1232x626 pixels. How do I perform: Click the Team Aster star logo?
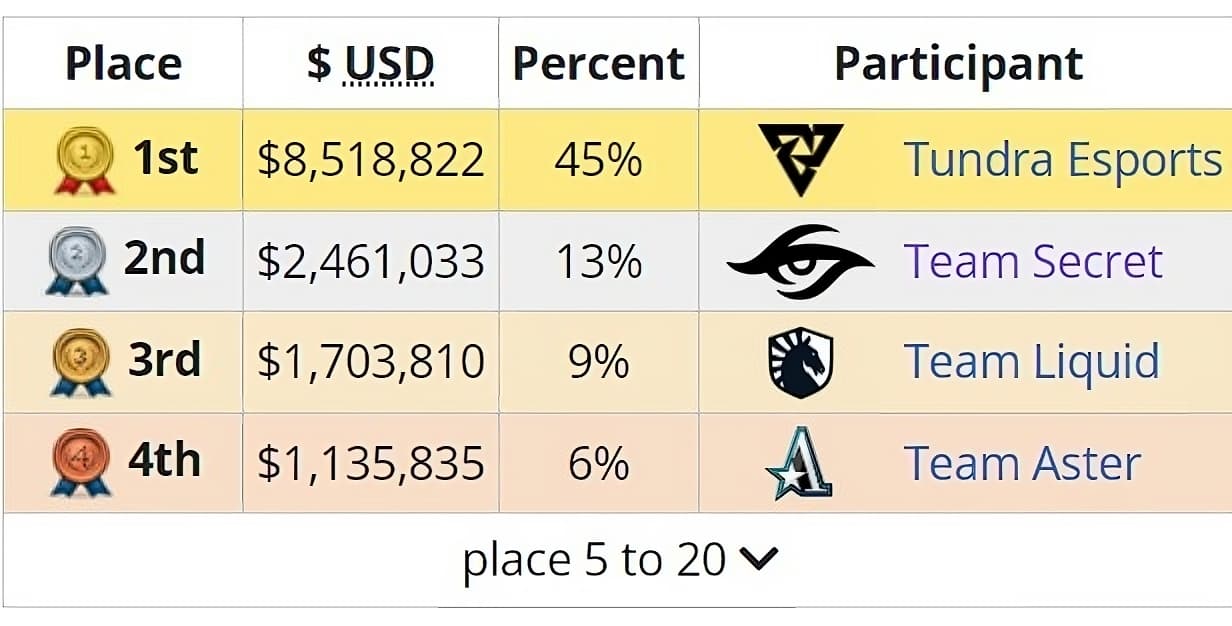pos(800,463)
